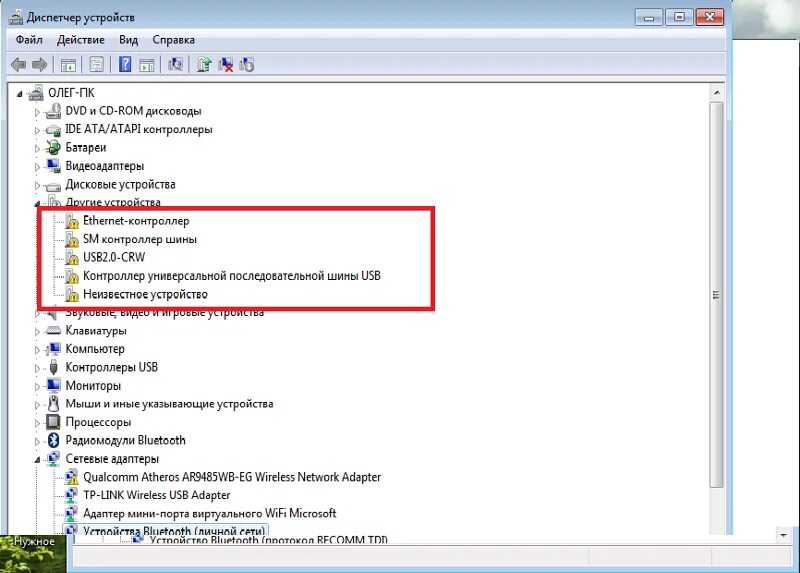This screenshot has height=573, width=800.
Task: Maximize the Диспетчер устройств window
Action: pyautogui.click(x=679, y=17)
